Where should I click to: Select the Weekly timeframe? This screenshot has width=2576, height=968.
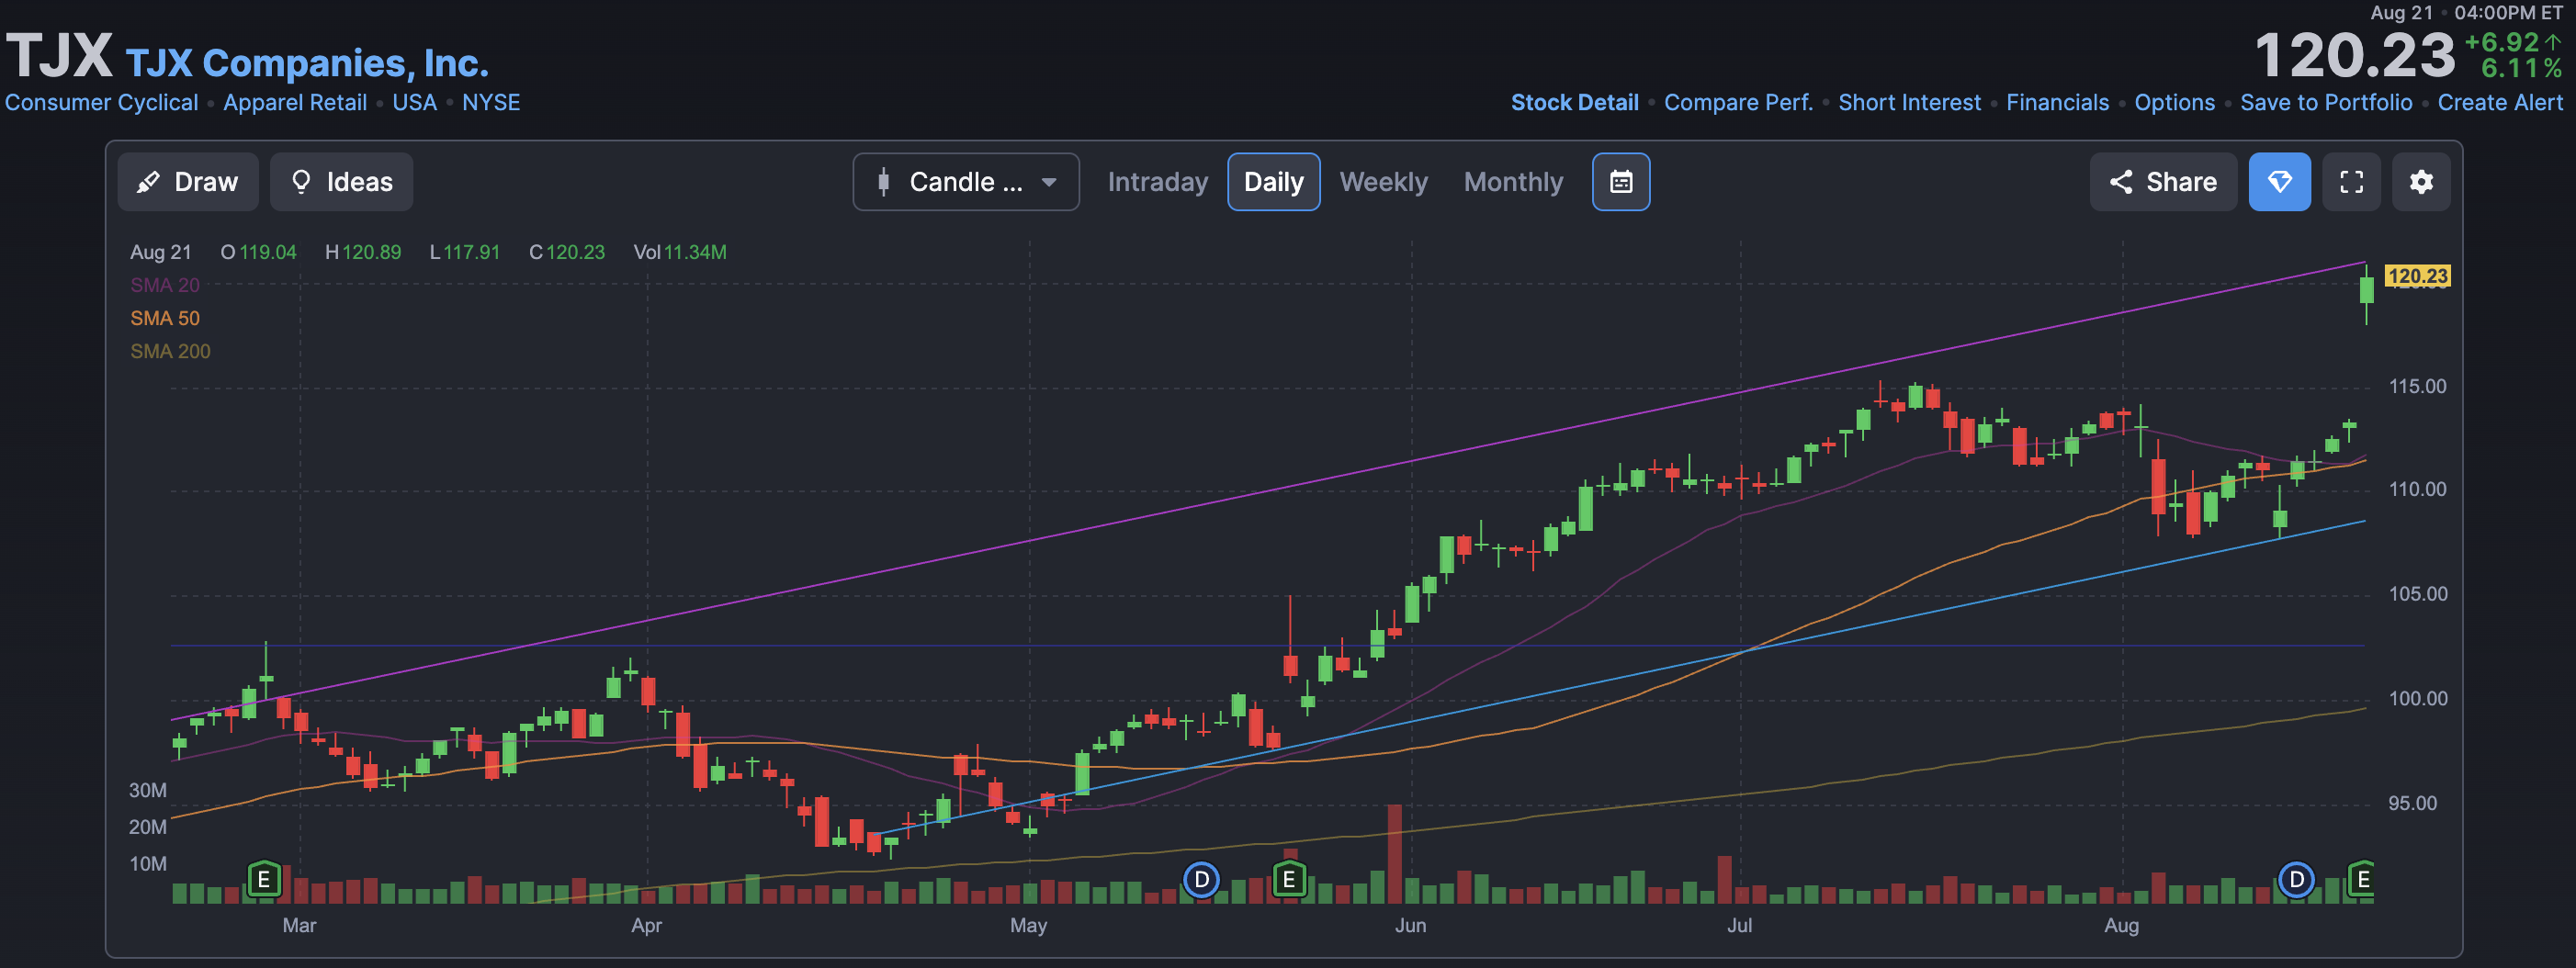[x=1383, y=182]
